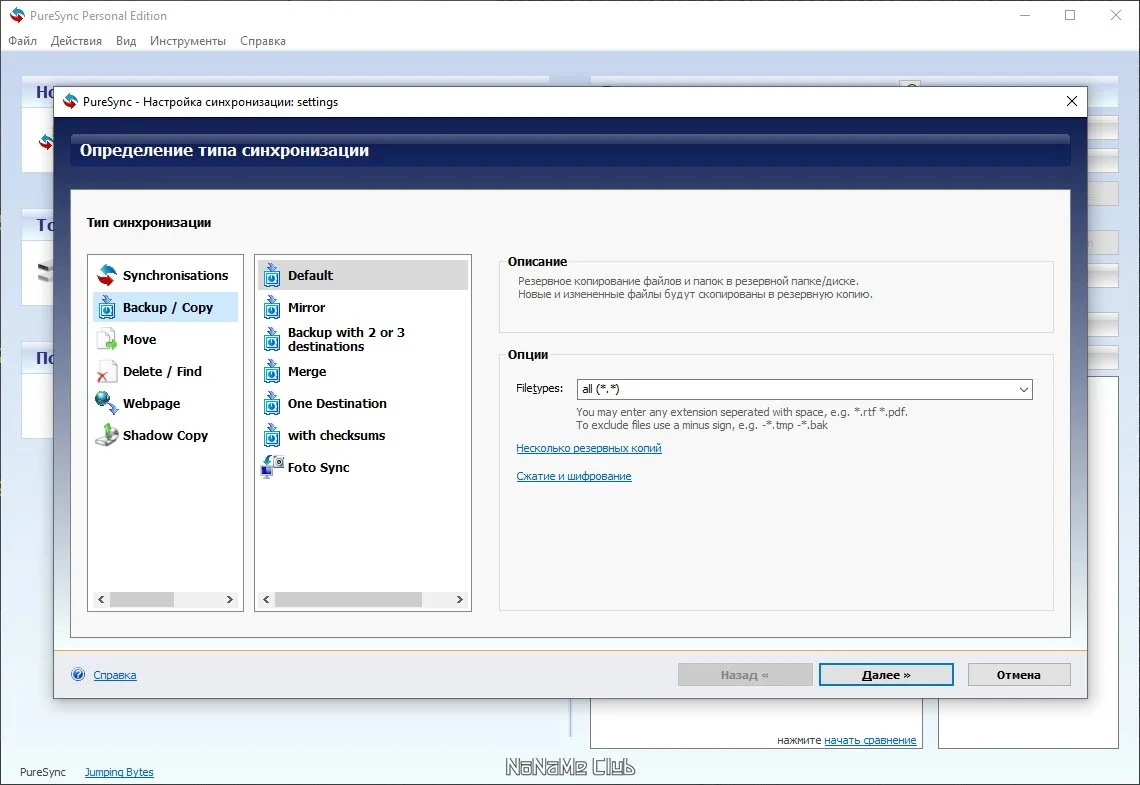Screen dimensions: 1140x785
Task: Click the with checksums icon
Action: pyautogui.click(x=272, y=435)
